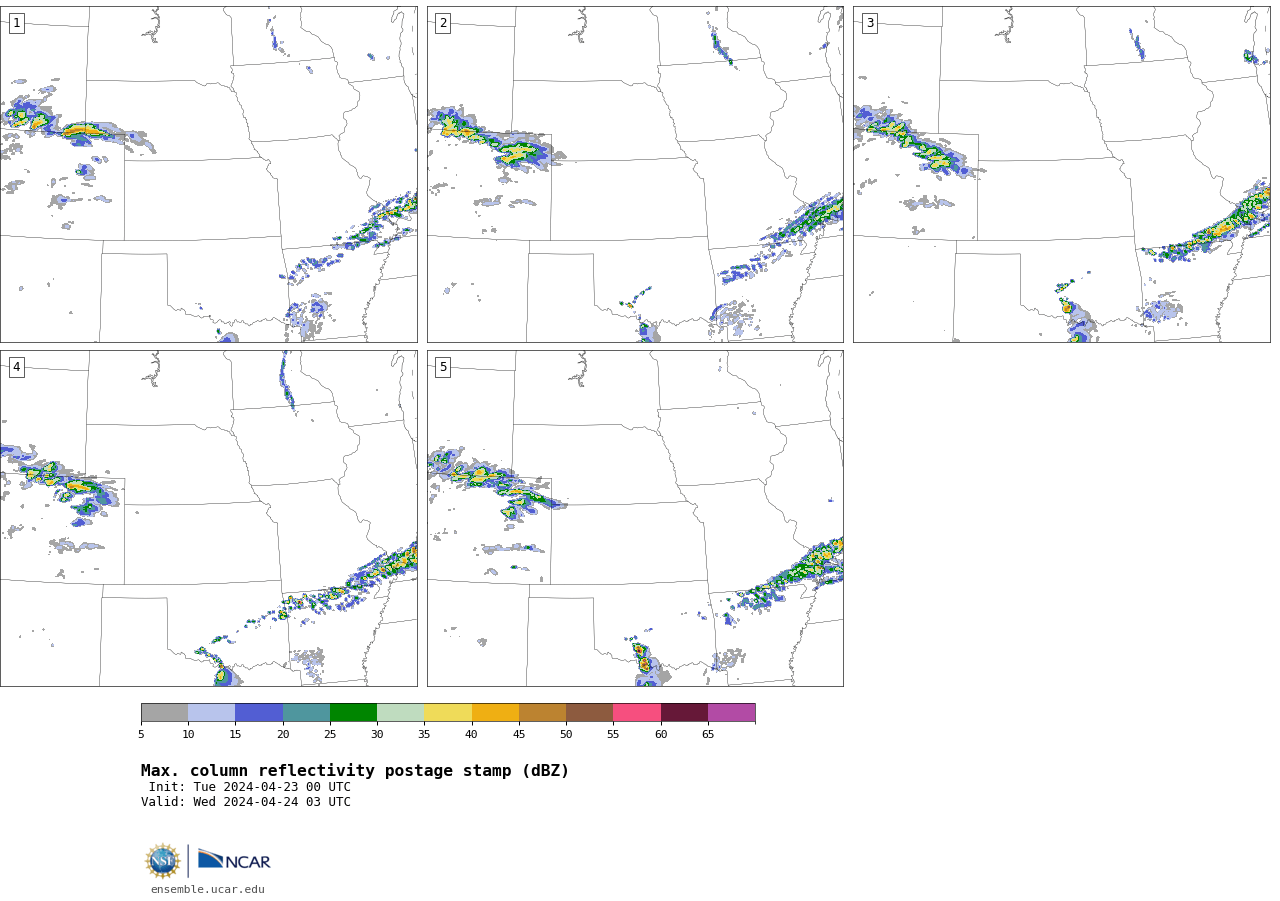Click the Valid: Wed 2024-04-24 03 UTC text
This screenshot has height=901, width=1280.
[x=246, y=802]
